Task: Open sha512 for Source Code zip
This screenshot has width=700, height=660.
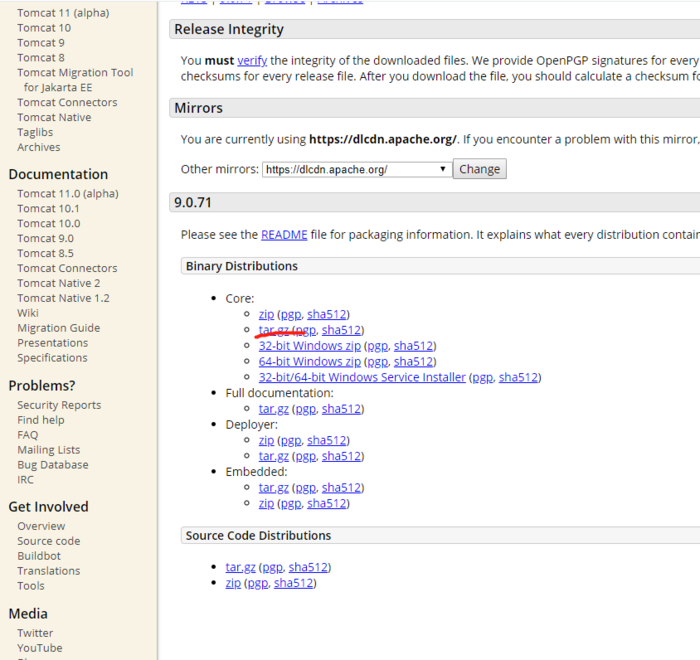Action: coord(294,583)
